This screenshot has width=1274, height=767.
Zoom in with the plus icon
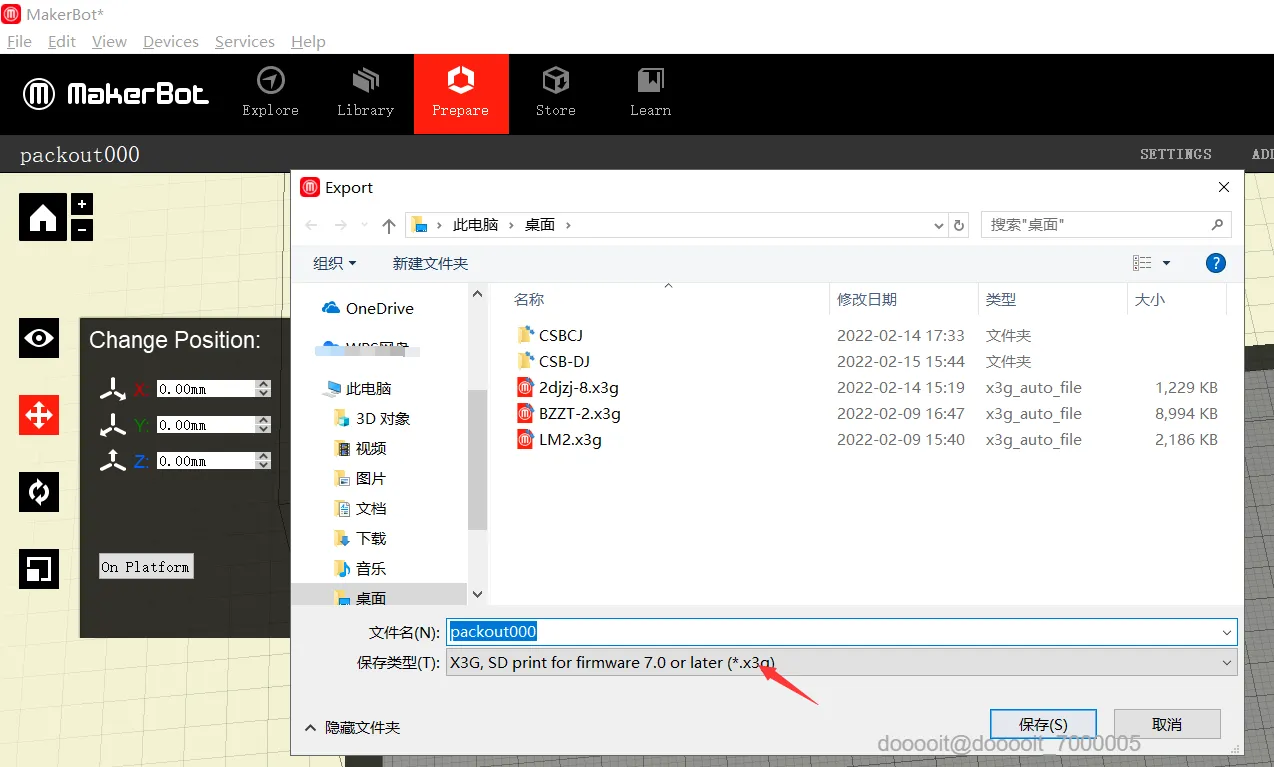coord(82,204)
